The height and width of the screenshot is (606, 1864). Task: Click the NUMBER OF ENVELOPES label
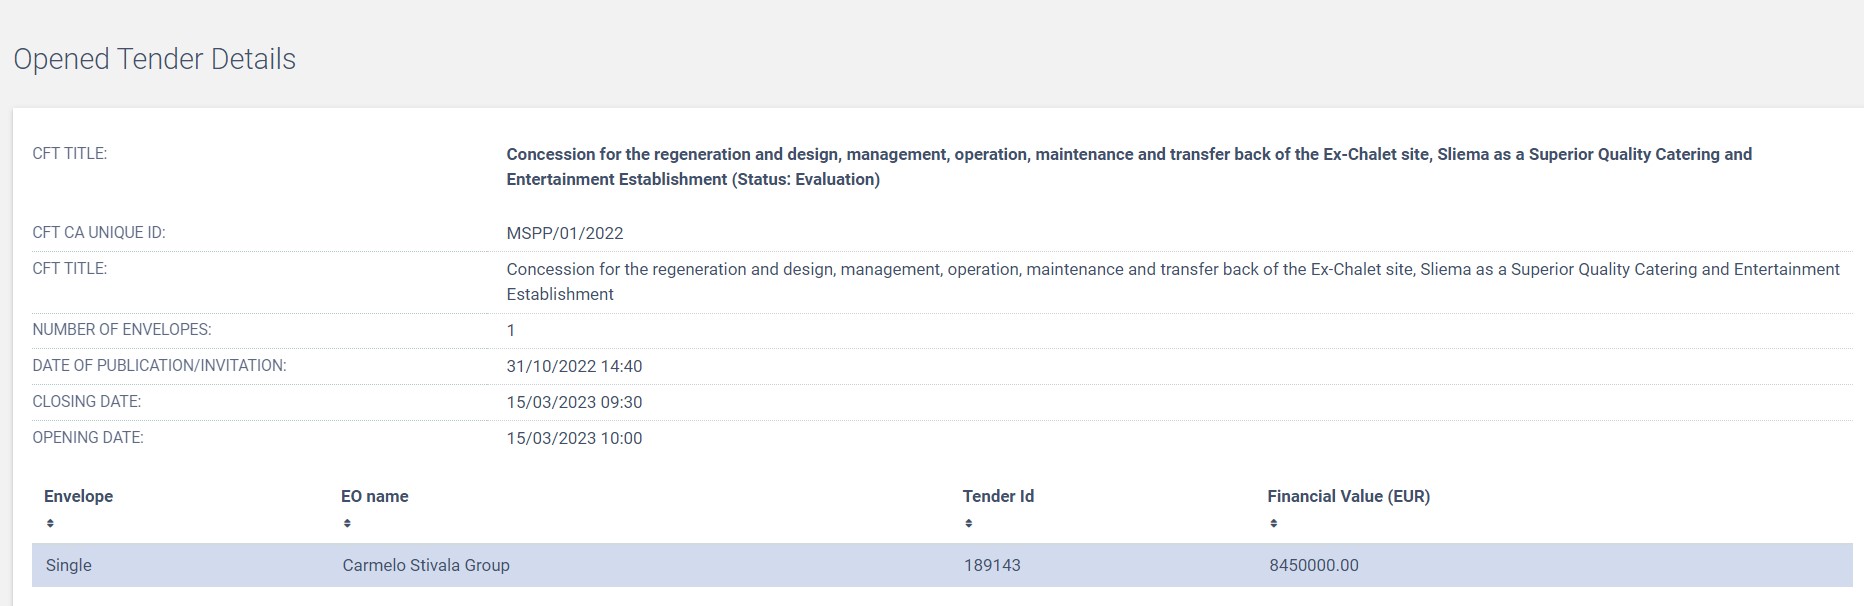[x=122, y=330]
